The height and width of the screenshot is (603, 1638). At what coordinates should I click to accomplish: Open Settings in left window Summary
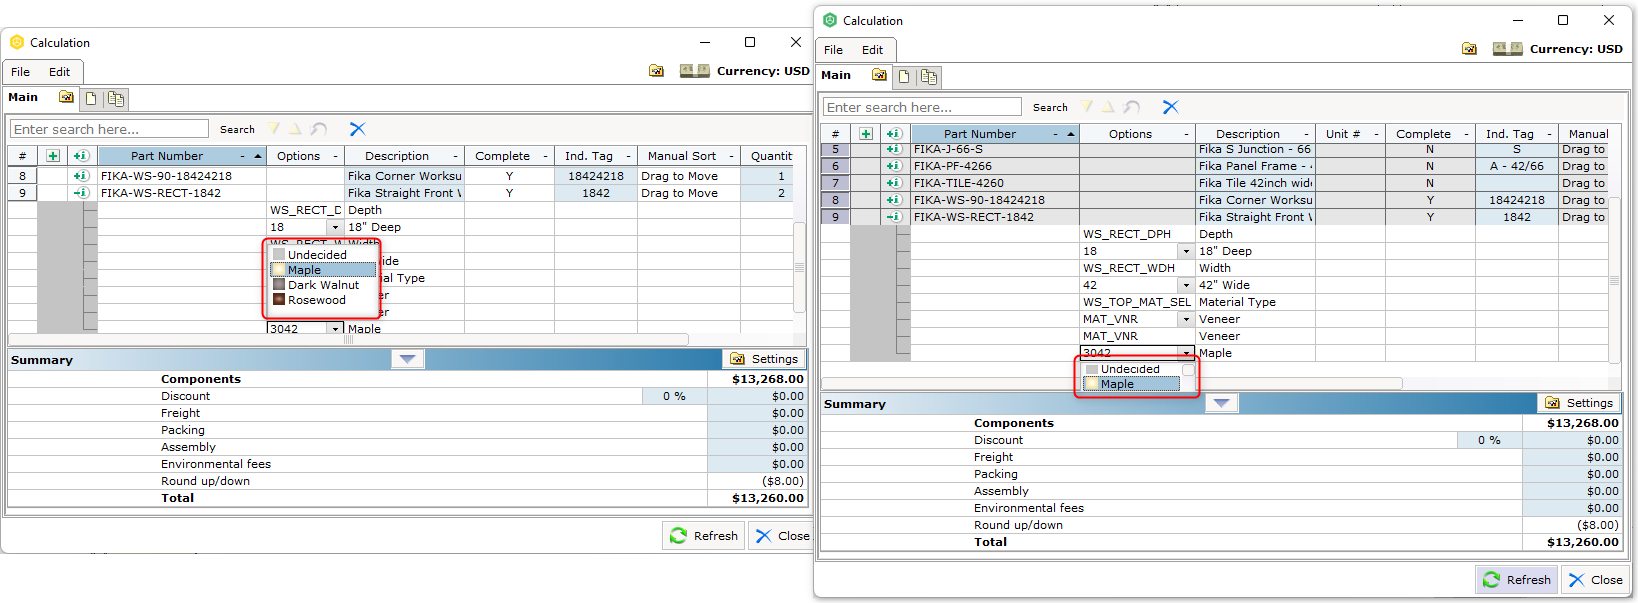click(x=765, y=359)
